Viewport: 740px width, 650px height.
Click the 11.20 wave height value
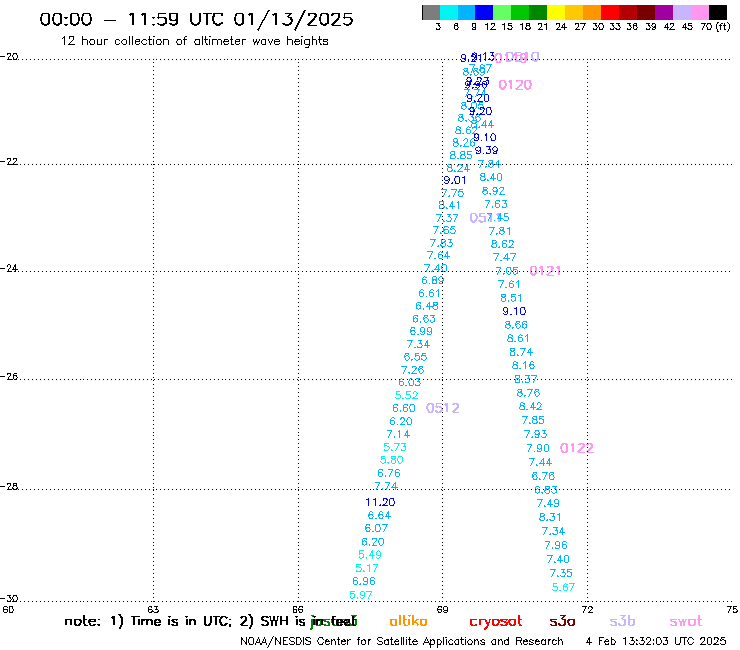tap(380, 502)
